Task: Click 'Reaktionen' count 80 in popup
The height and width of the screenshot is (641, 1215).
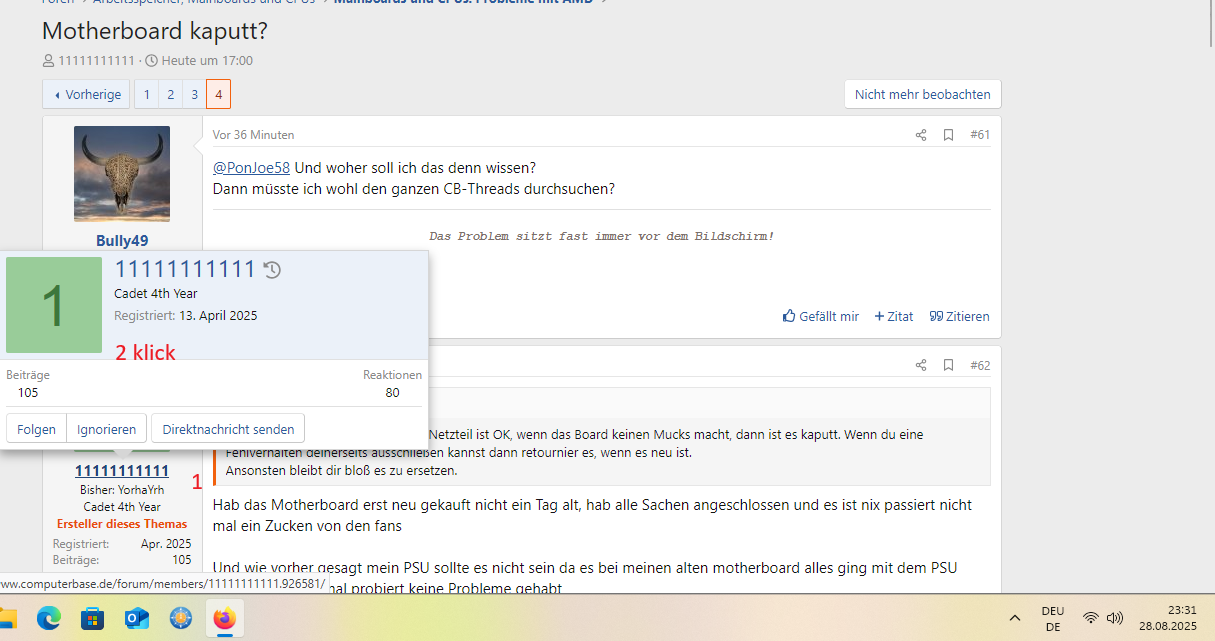Action: coord(392,392)
